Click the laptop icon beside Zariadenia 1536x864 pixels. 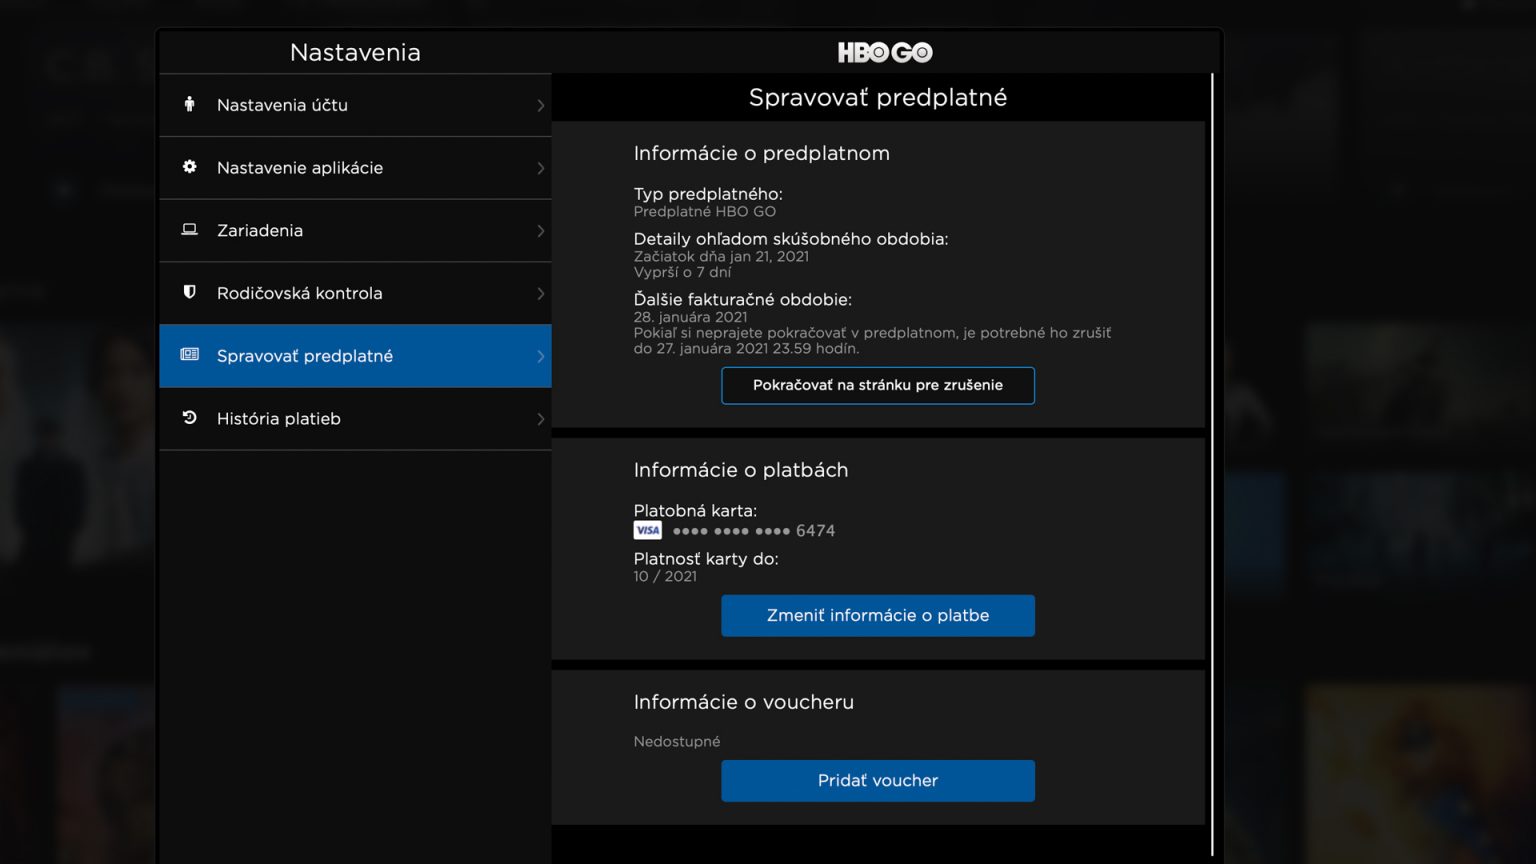[x=189, y=230]
